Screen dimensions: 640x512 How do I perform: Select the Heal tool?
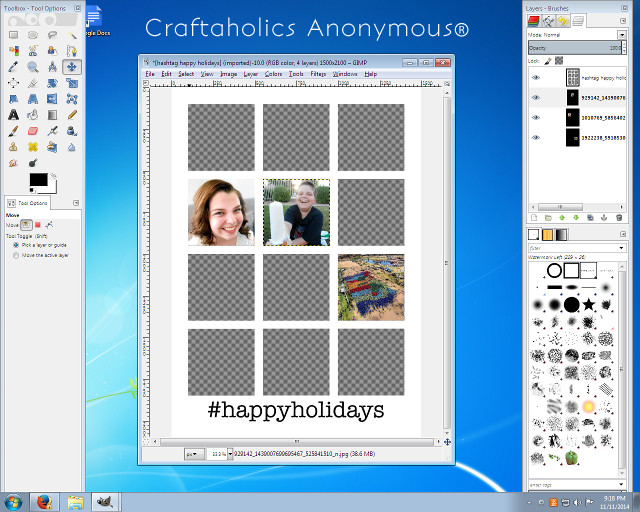(x=33, y=147)
